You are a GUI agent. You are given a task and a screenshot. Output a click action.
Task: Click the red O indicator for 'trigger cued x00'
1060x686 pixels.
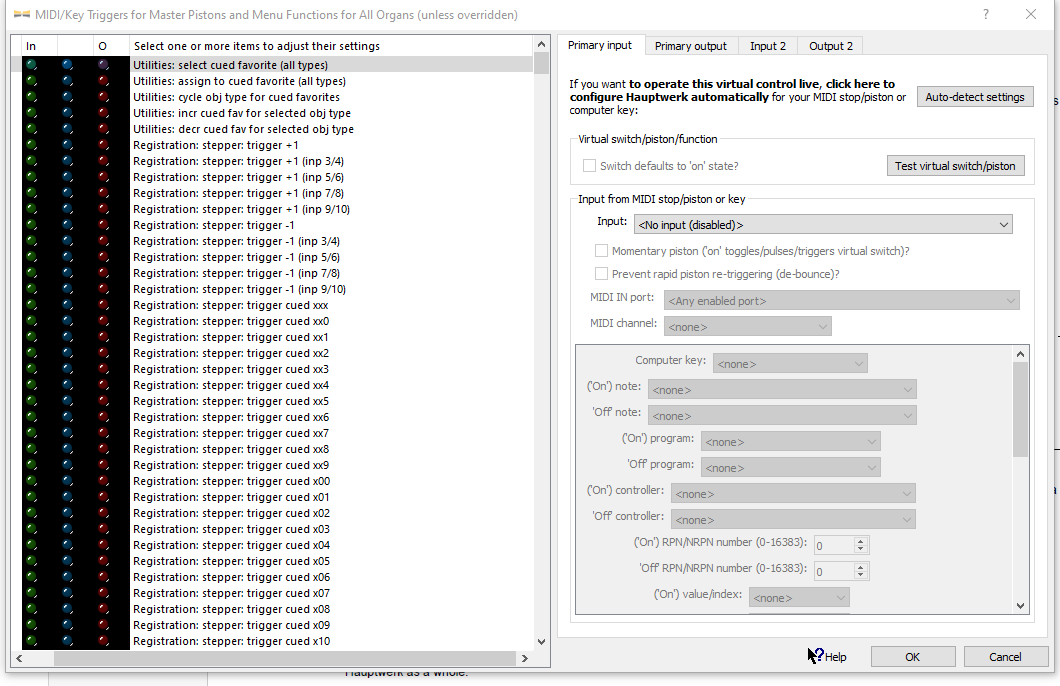102,481
